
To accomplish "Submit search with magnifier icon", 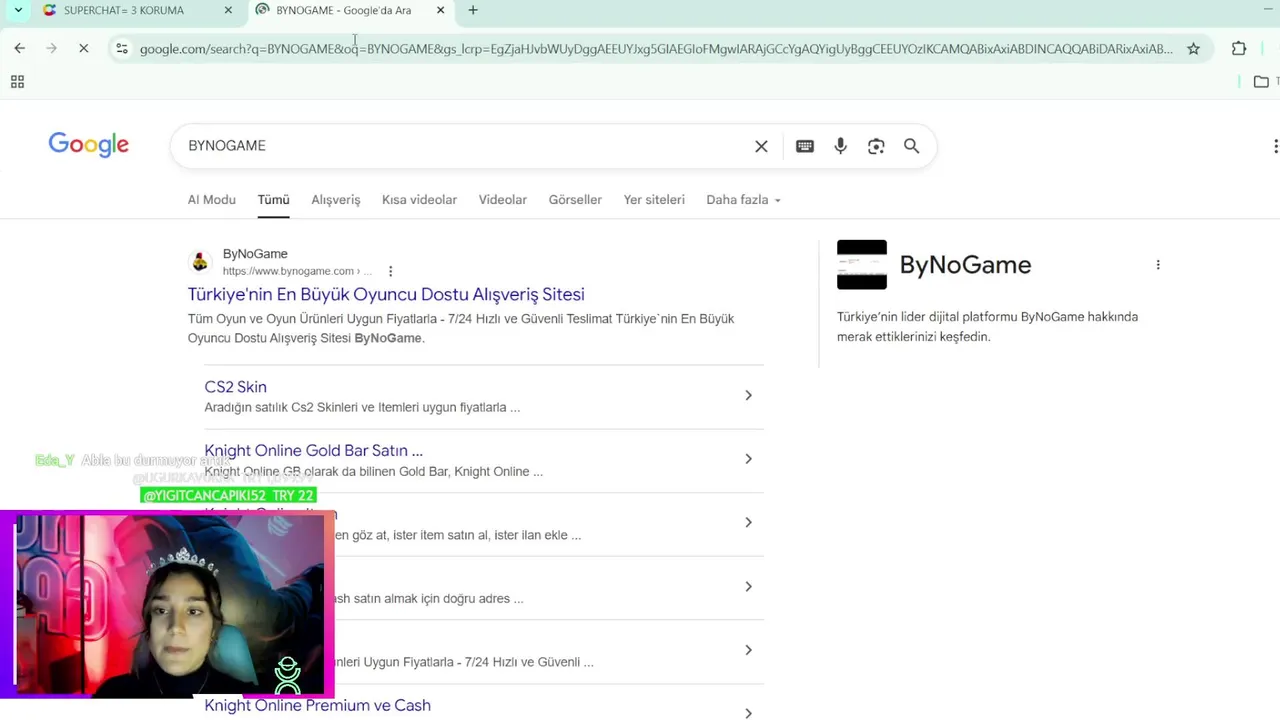I will [x=911, y=146].
